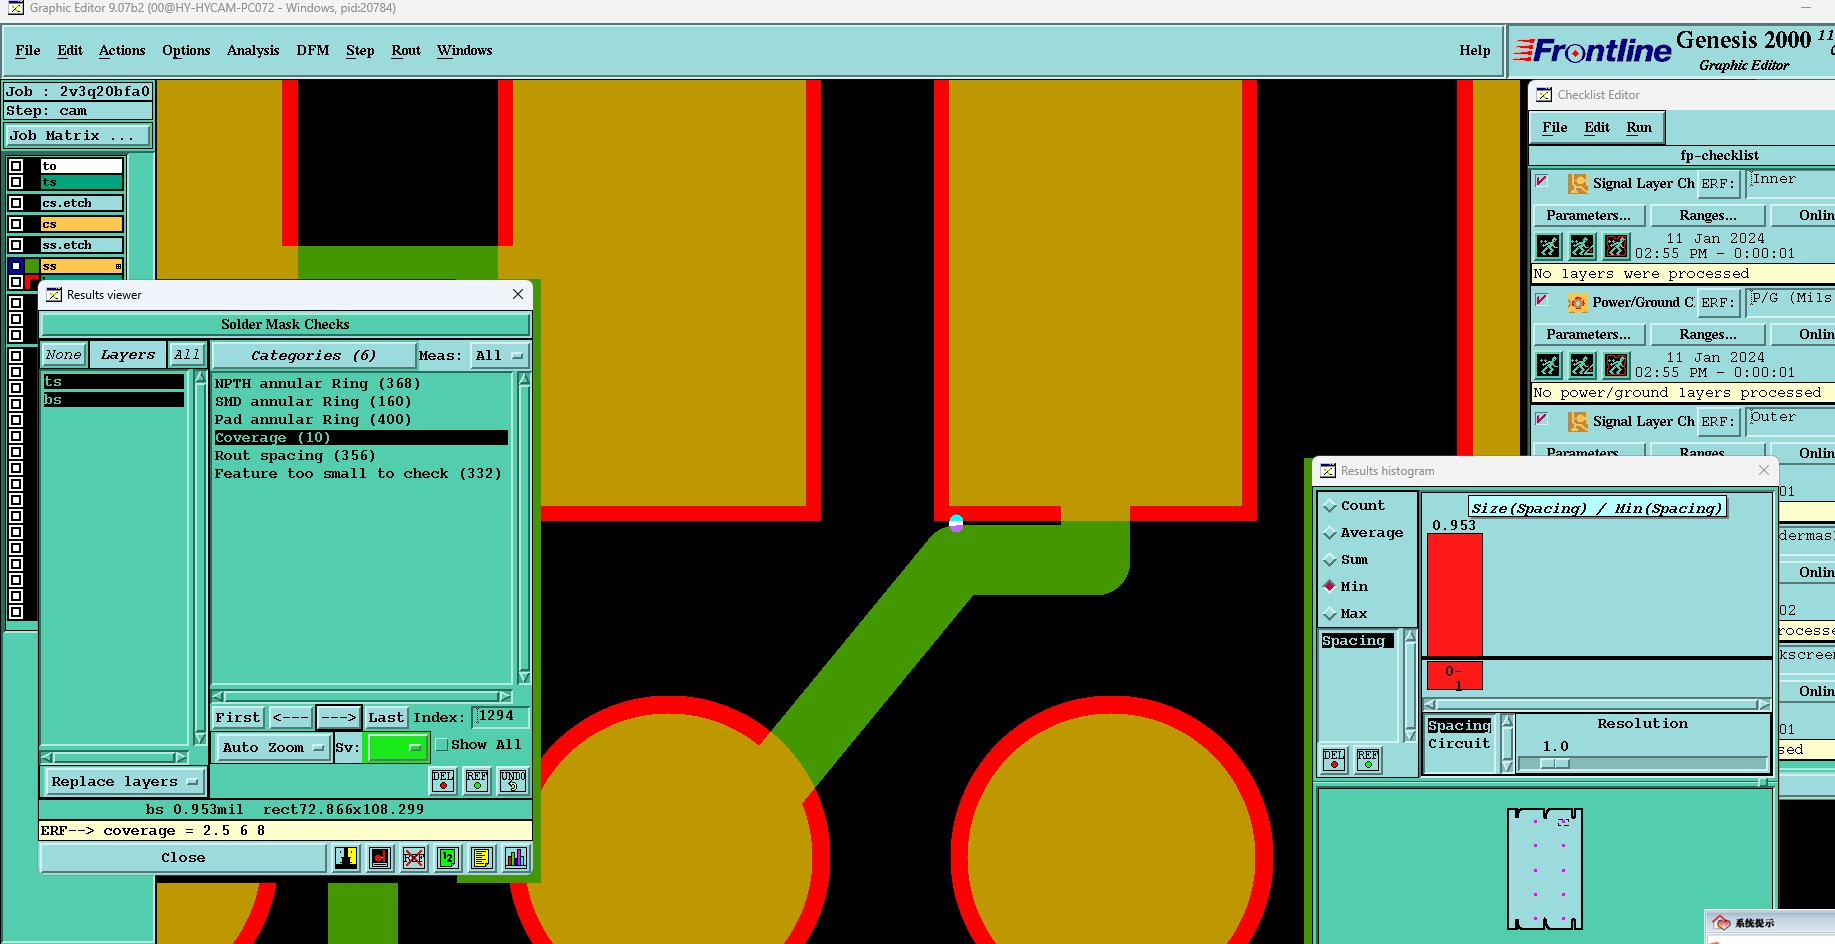The width and height of the screenshot is (1835, 944).
Task: Click red-bordered run icon under Power/Ground check
Action: [x=1616, y=365]
